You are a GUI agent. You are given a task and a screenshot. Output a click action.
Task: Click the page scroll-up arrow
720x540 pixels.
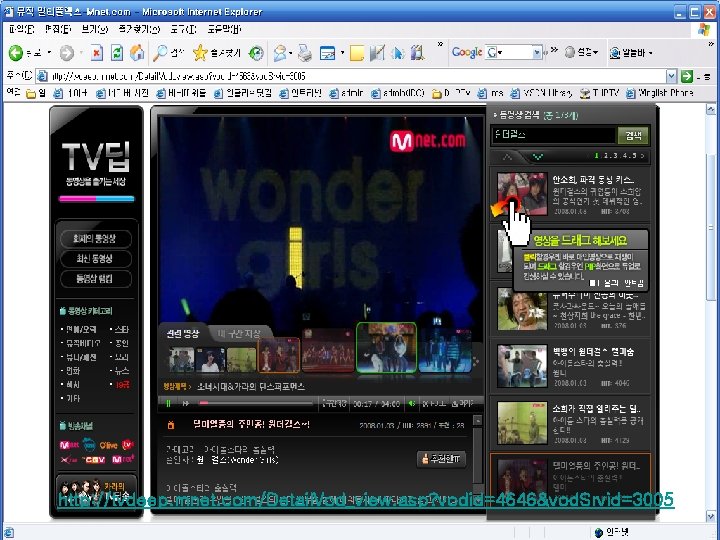click(x=710, y=110)
